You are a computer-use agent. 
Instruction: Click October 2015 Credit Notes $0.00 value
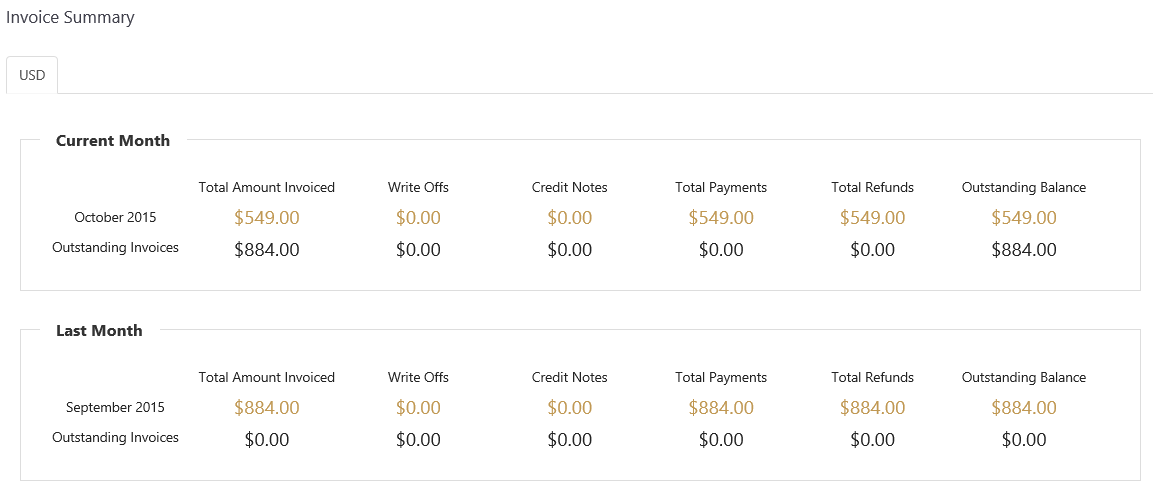click(x=570, y=218)
